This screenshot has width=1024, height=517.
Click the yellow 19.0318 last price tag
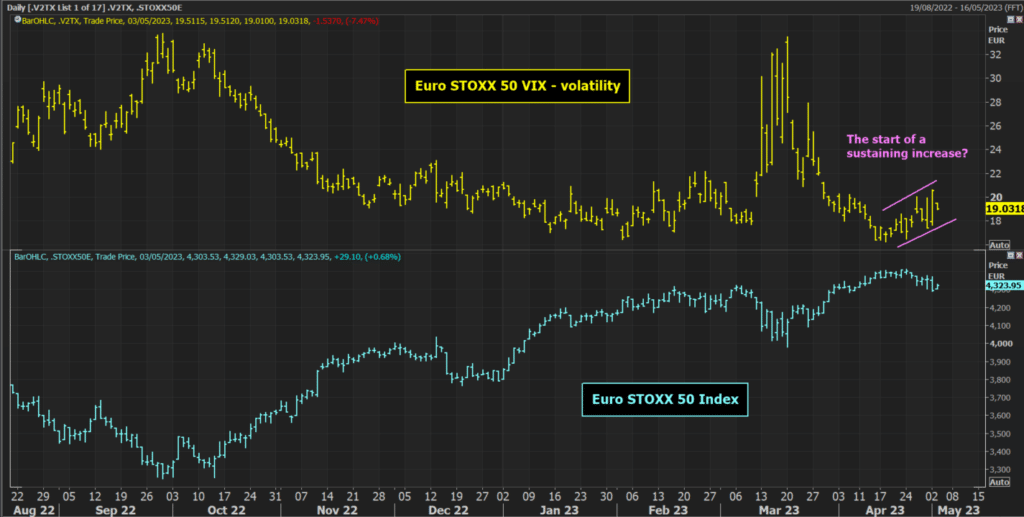click(x=1004, y=209)
